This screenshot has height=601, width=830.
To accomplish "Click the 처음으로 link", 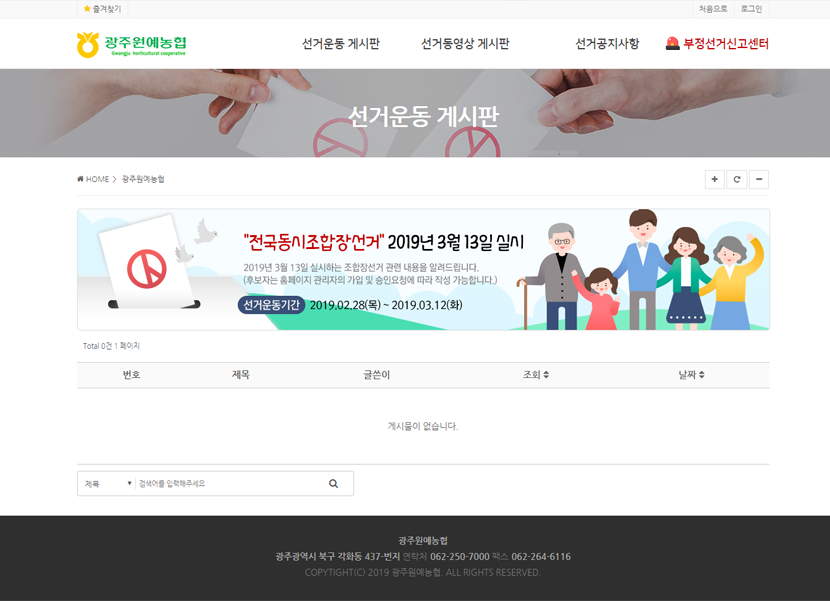I will (713, 9).
